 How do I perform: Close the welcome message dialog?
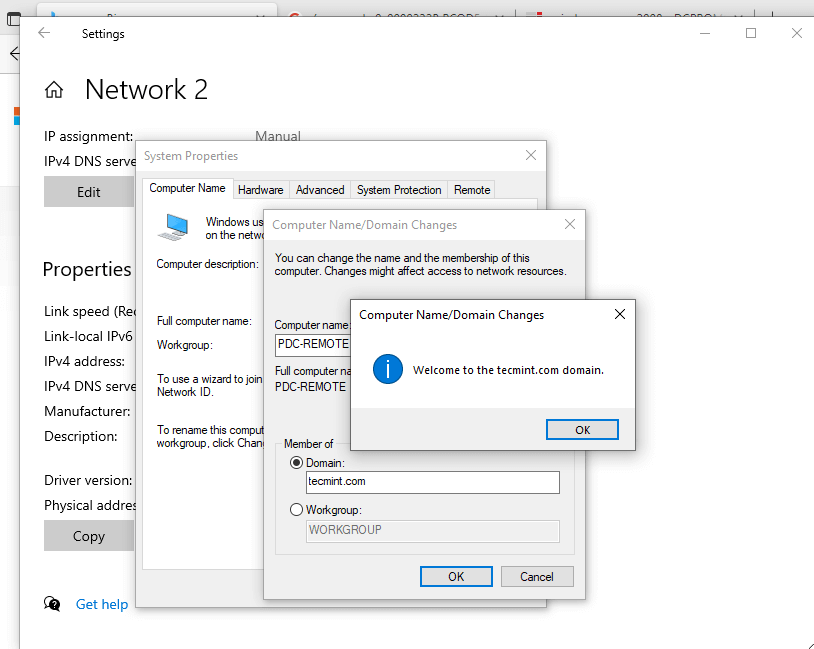(x=619, y=314)
